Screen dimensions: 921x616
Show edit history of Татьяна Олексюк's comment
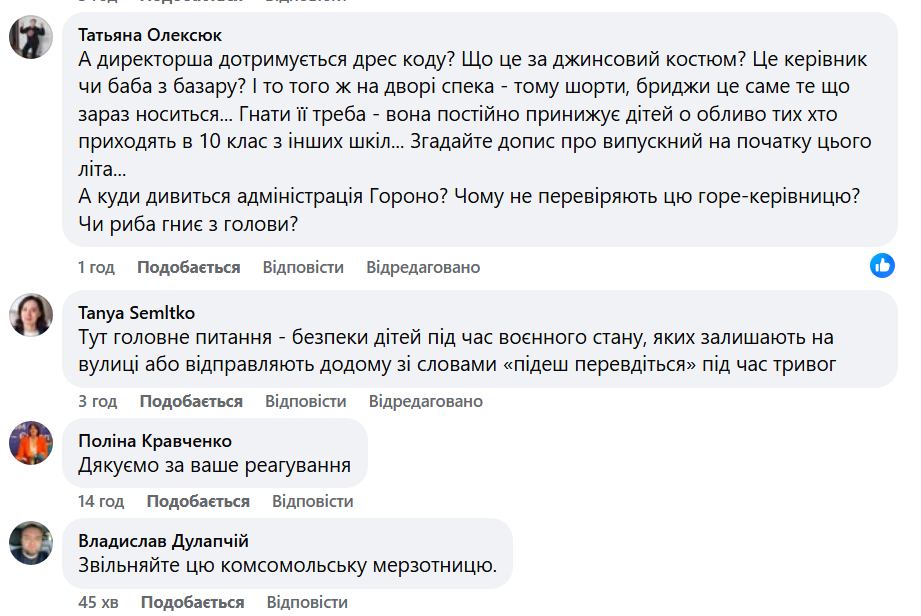coord(423,267)
